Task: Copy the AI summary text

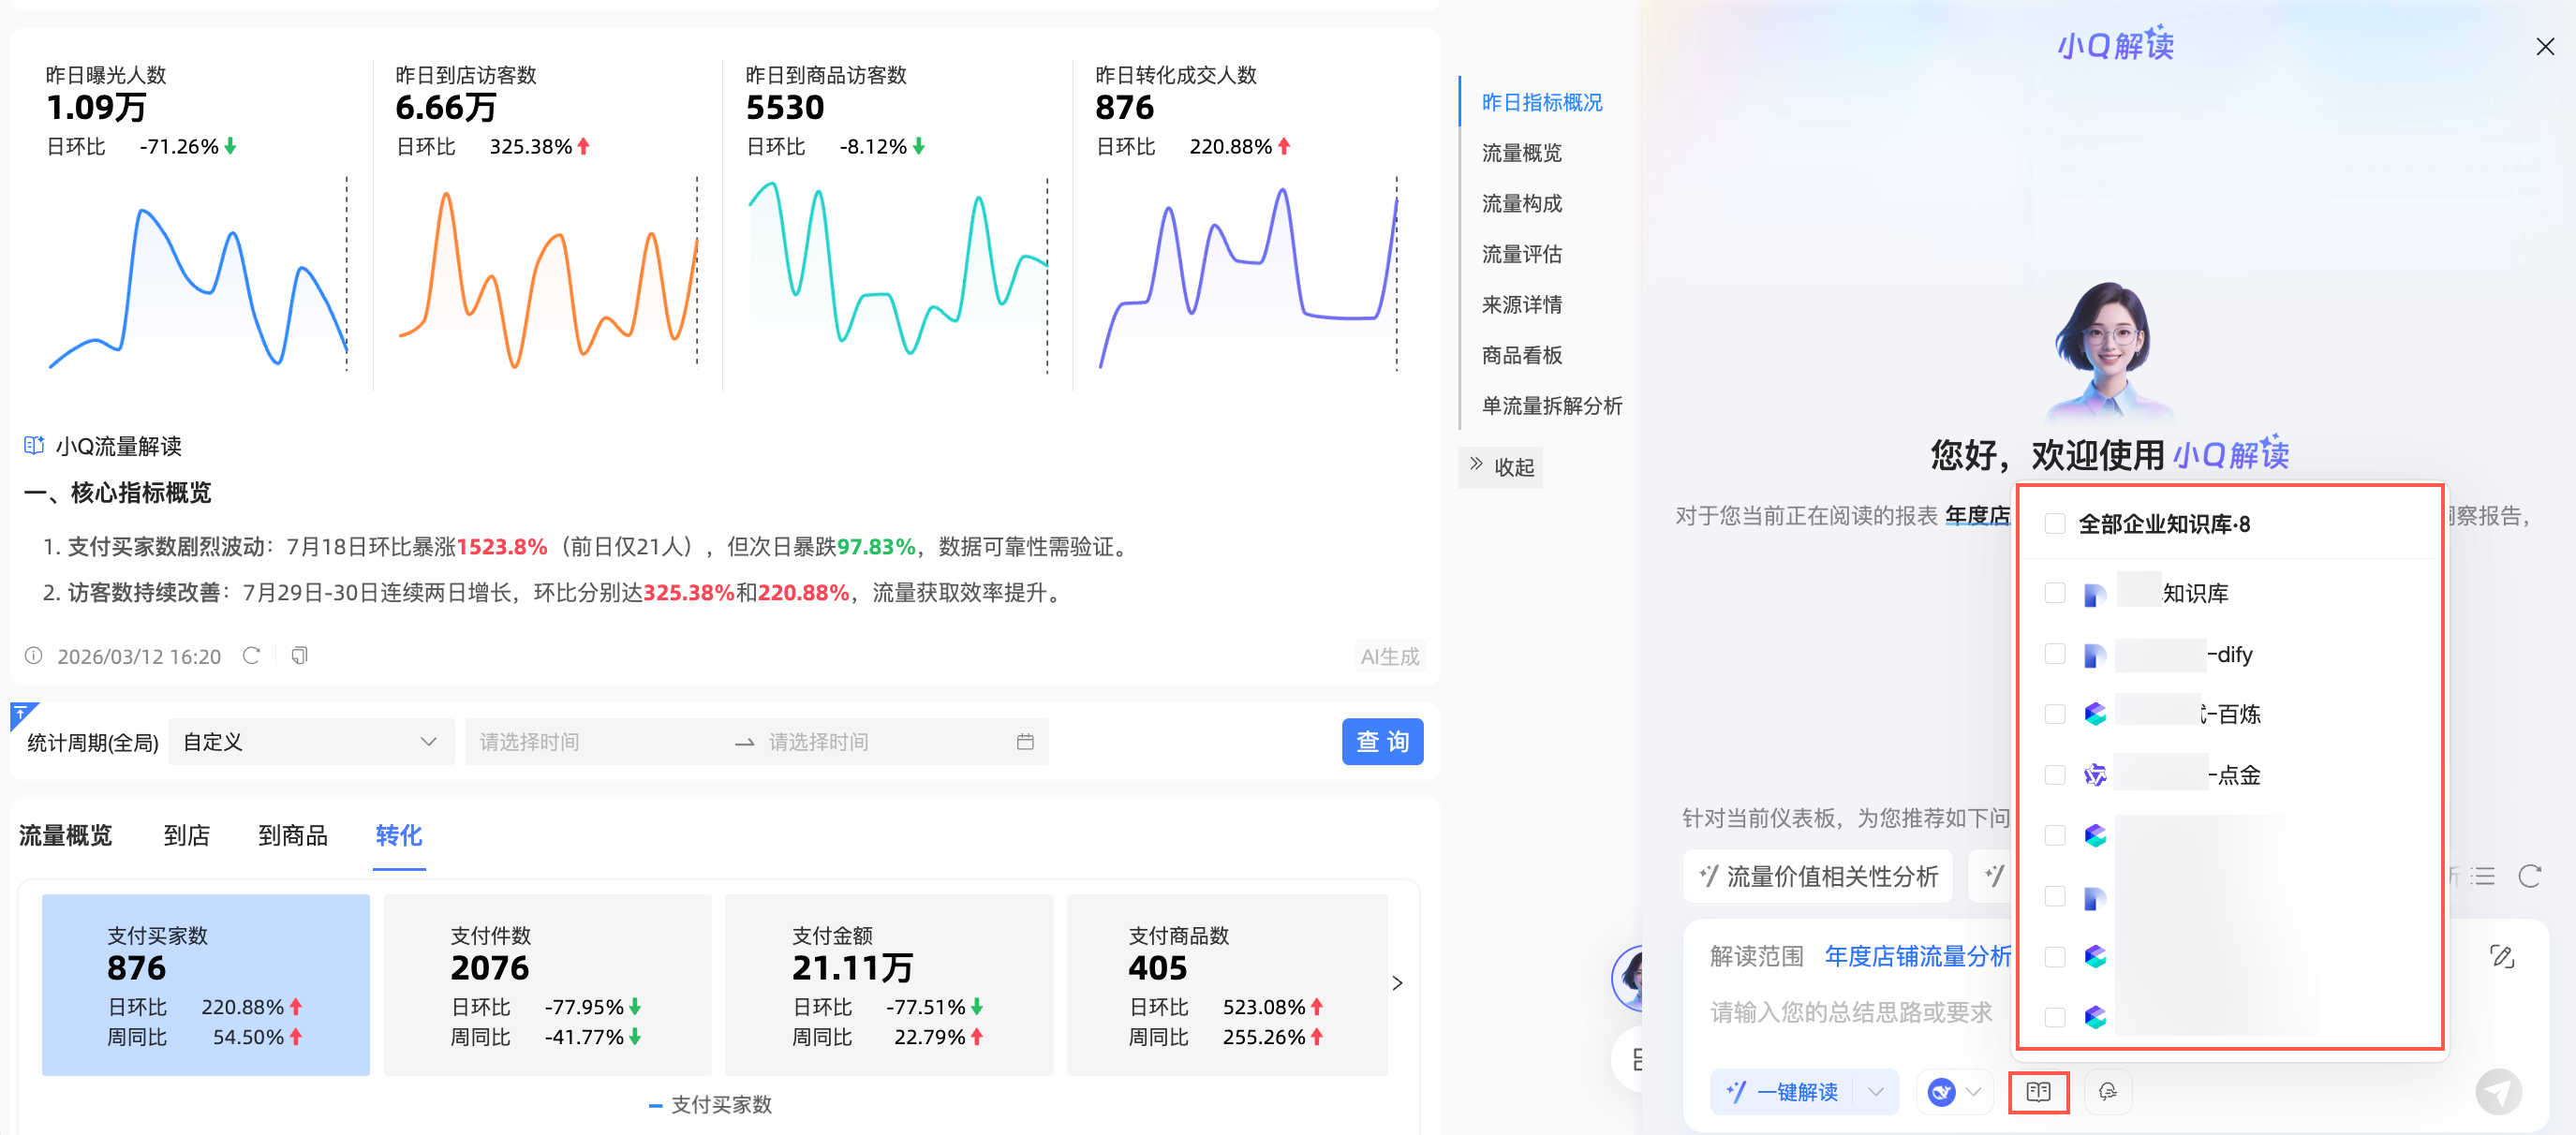Action: (299, 656)
